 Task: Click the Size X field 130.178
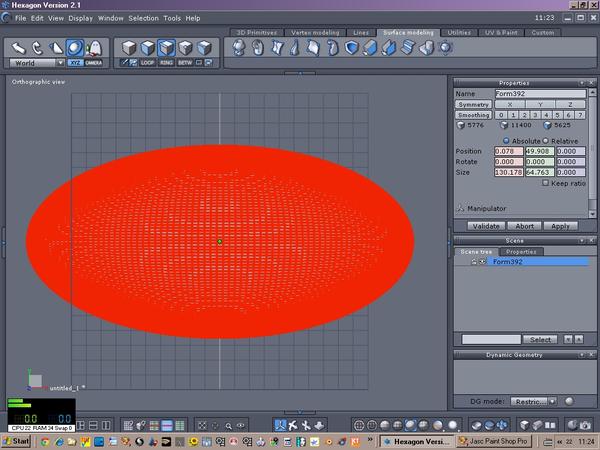[509, 172]
